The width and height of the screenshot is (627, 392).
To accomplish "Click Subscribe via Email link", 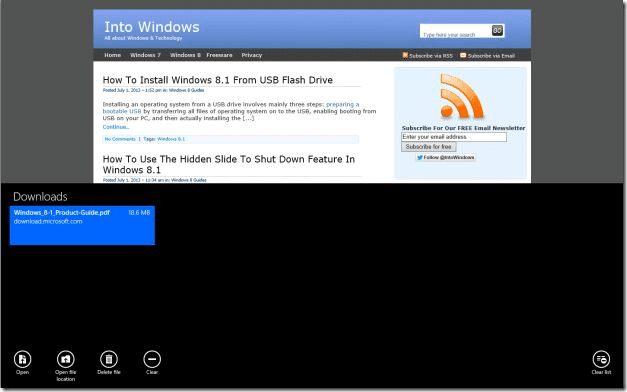I will [487, 56].
